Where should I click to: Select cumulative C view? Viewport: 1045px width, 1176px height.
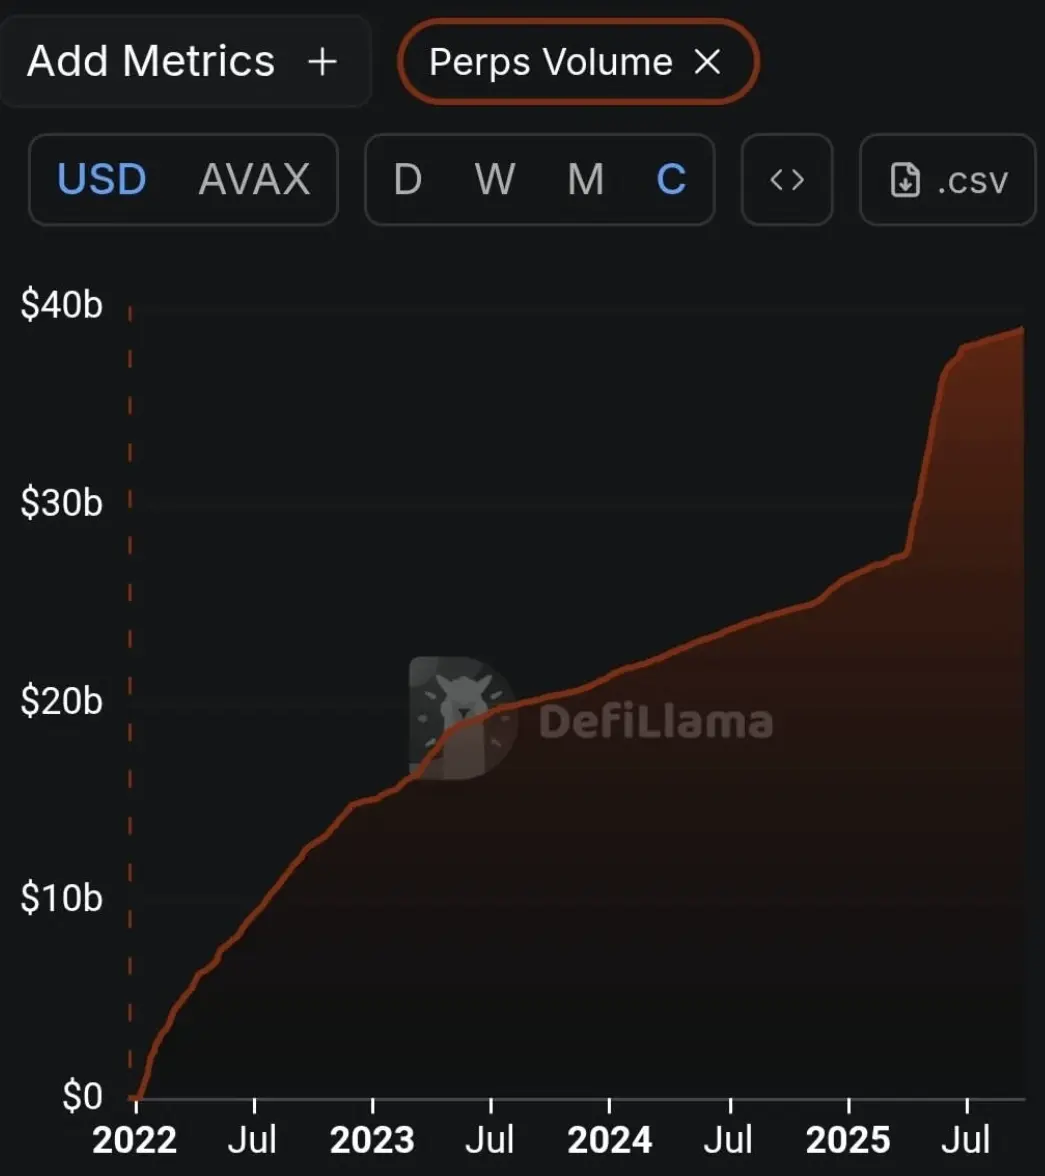671,180
